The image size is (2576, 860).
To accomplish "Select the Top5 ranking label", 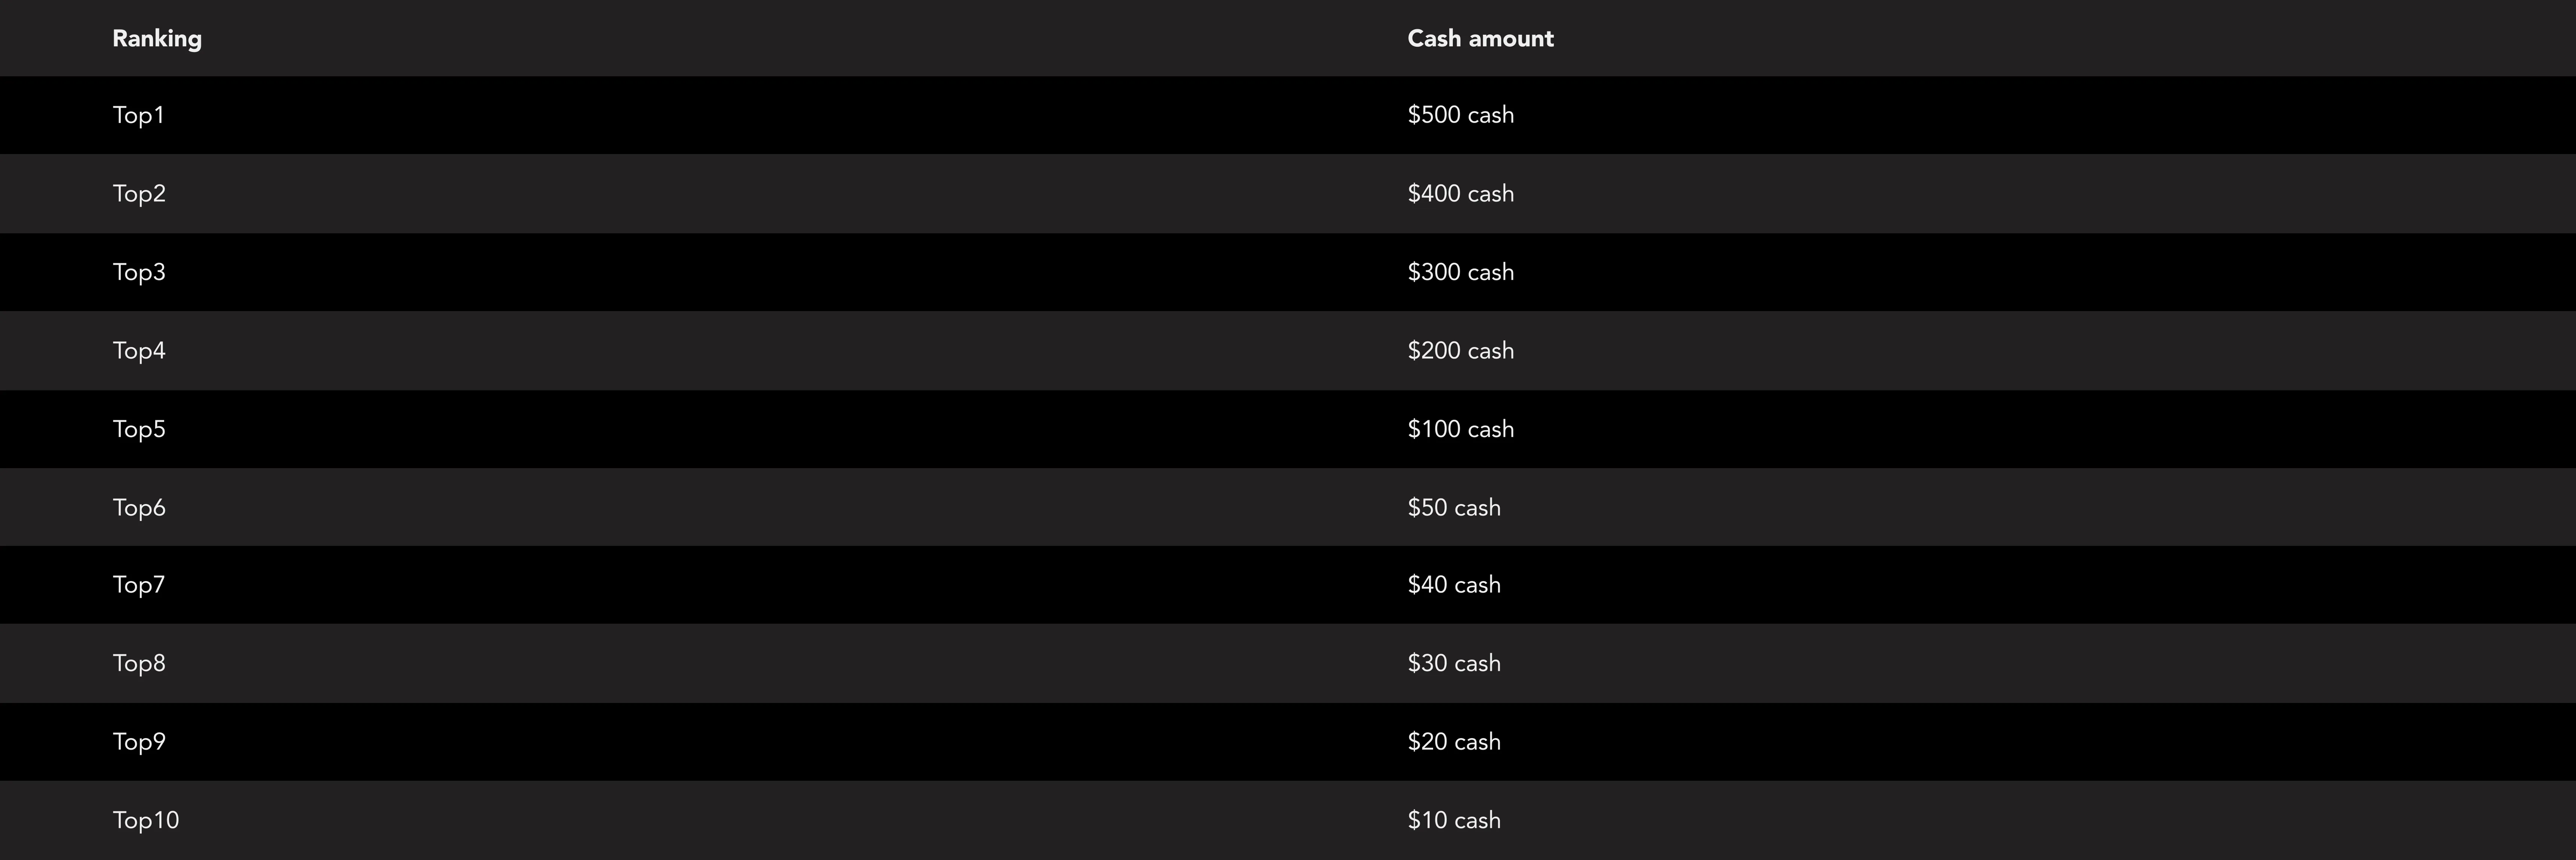I will coord(139,429).
